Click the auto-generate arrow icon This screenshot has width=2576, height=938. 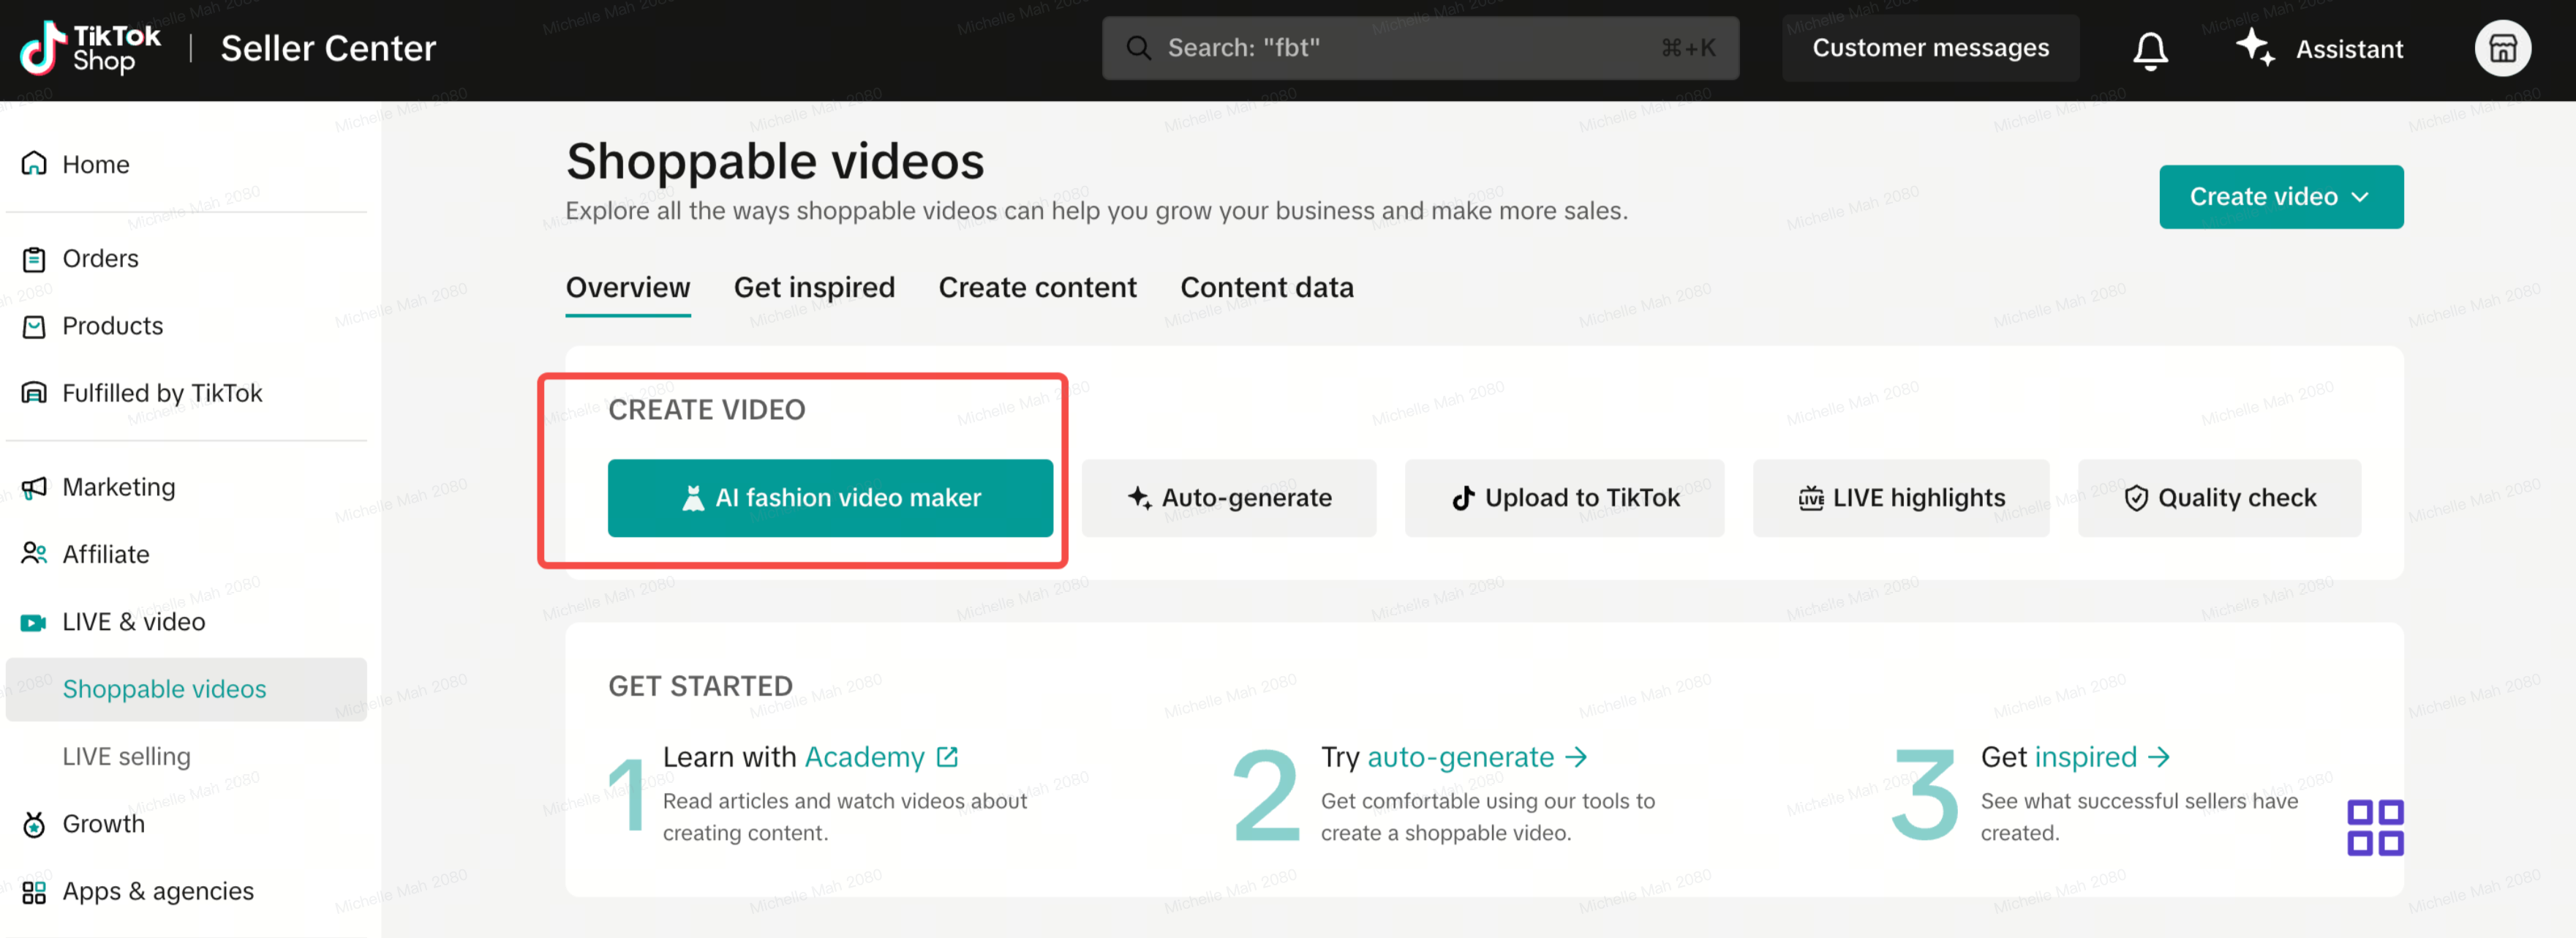[1576, 757]
